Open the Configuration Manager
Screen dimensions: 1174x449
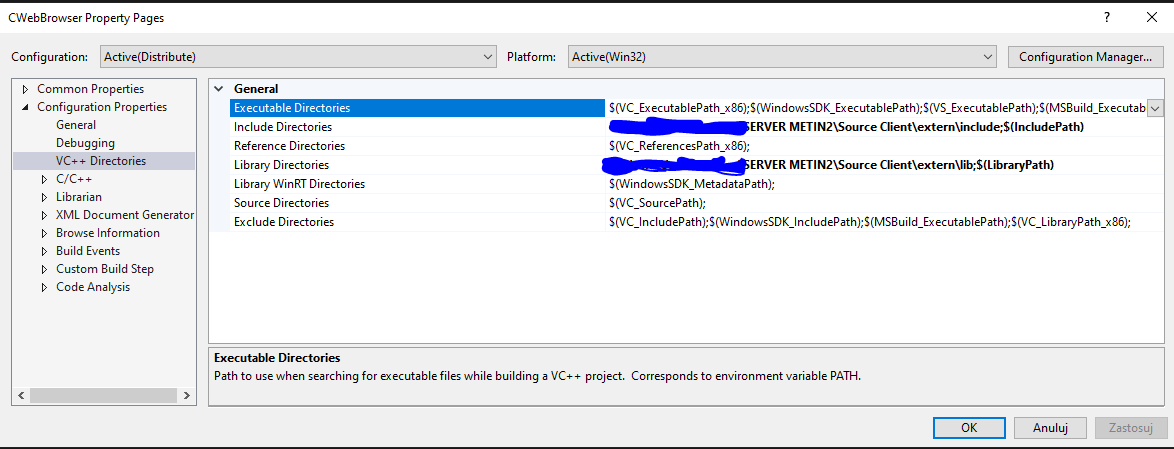click(x=1085, y=57)
